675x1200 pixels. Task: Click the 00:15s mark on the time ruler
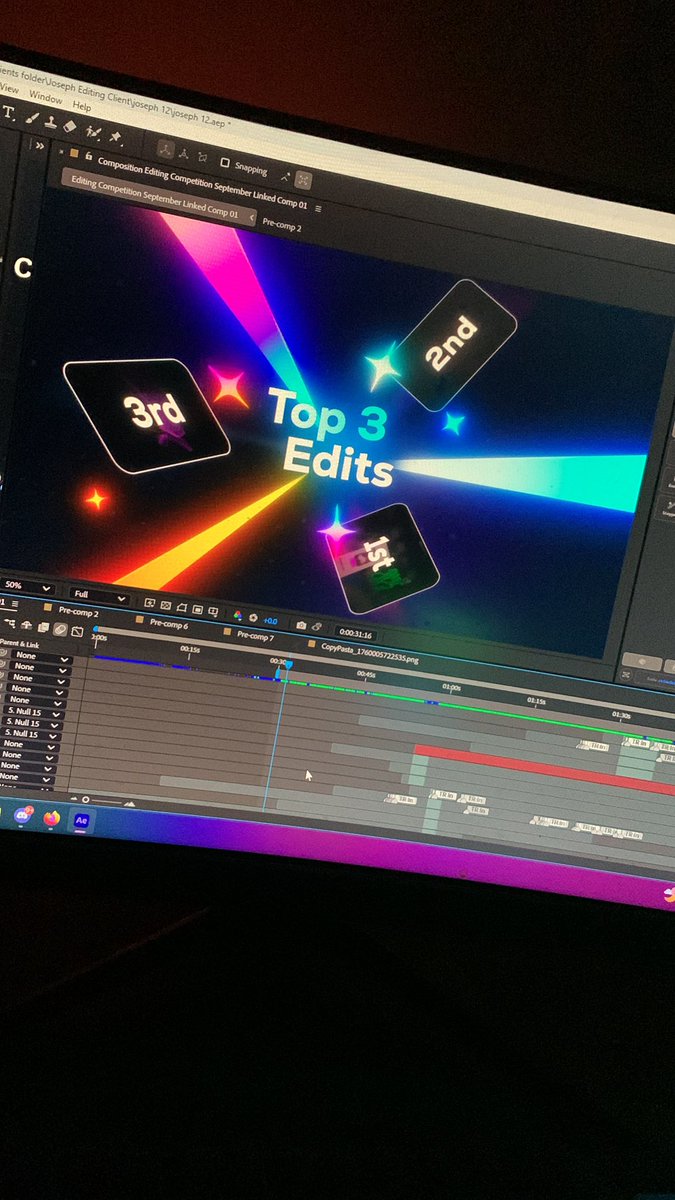190,650
